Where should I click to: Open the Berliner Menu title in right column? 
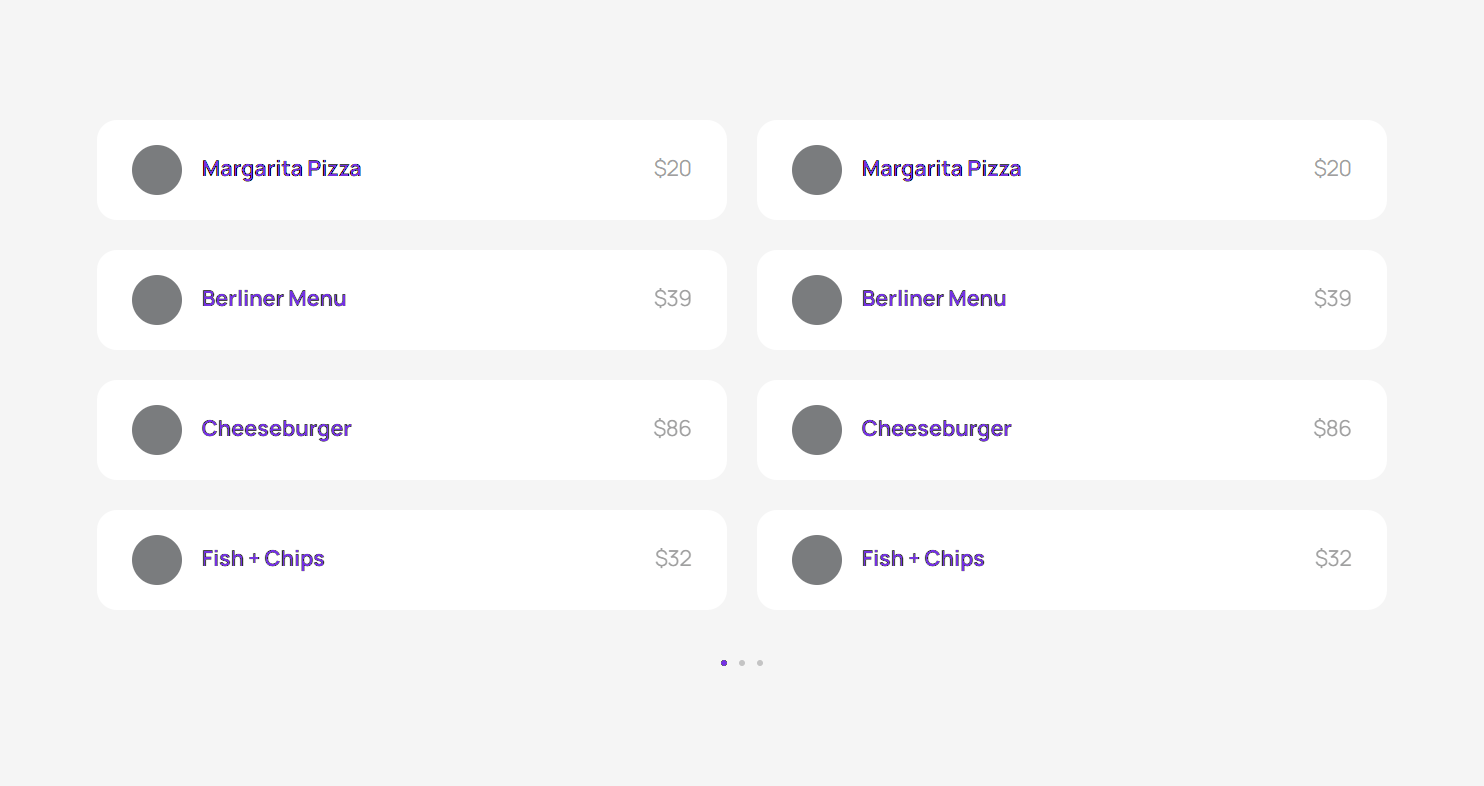(933, 299)
